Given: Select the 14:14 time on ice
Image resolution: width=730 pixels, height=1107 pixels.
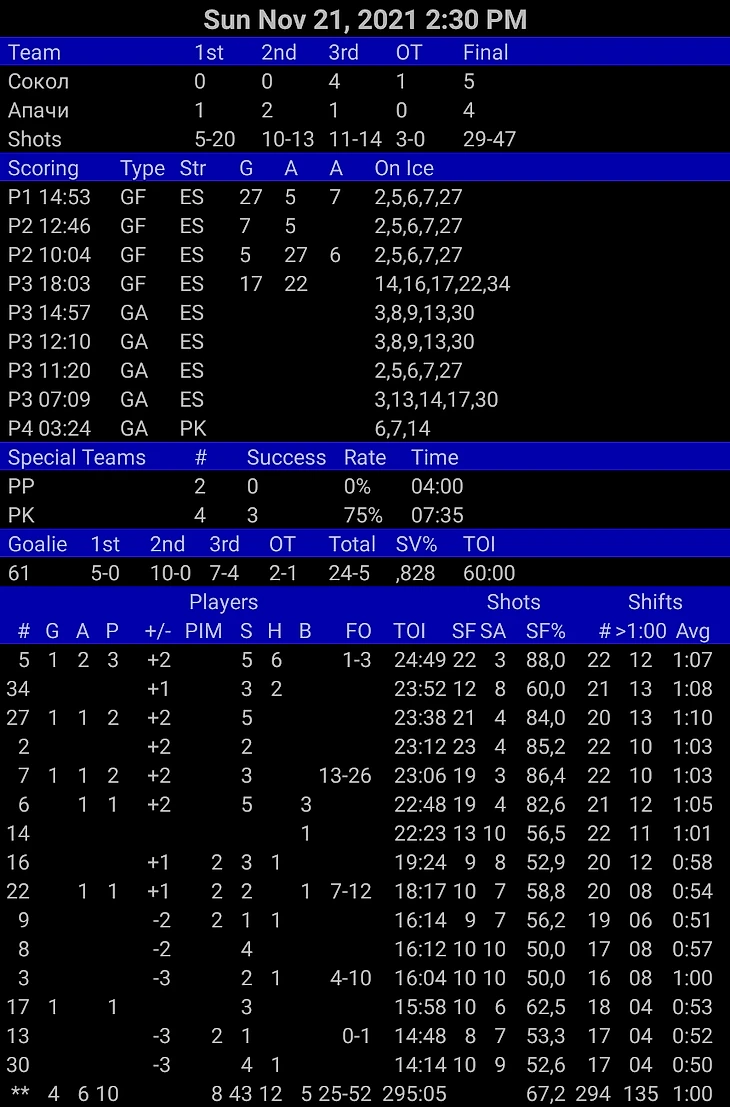Looking at the screenshot, I should (x=420, y=1065).
